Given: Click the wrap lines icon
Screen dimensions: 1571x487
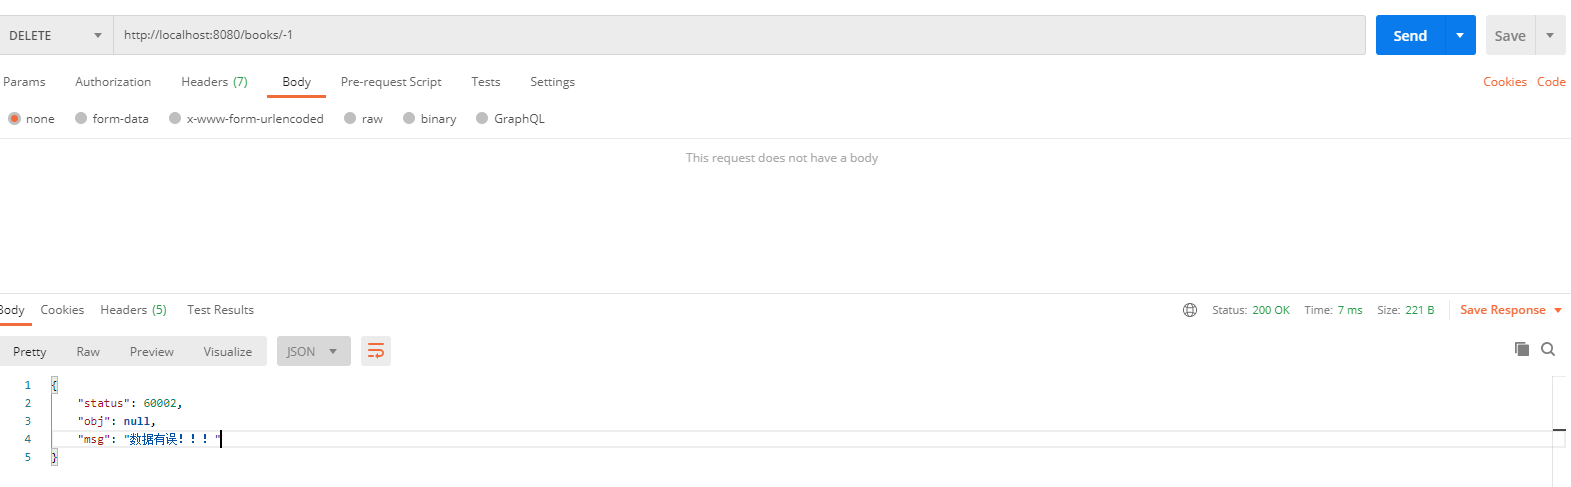Looking at the screenshot, I should pos(376,351).
